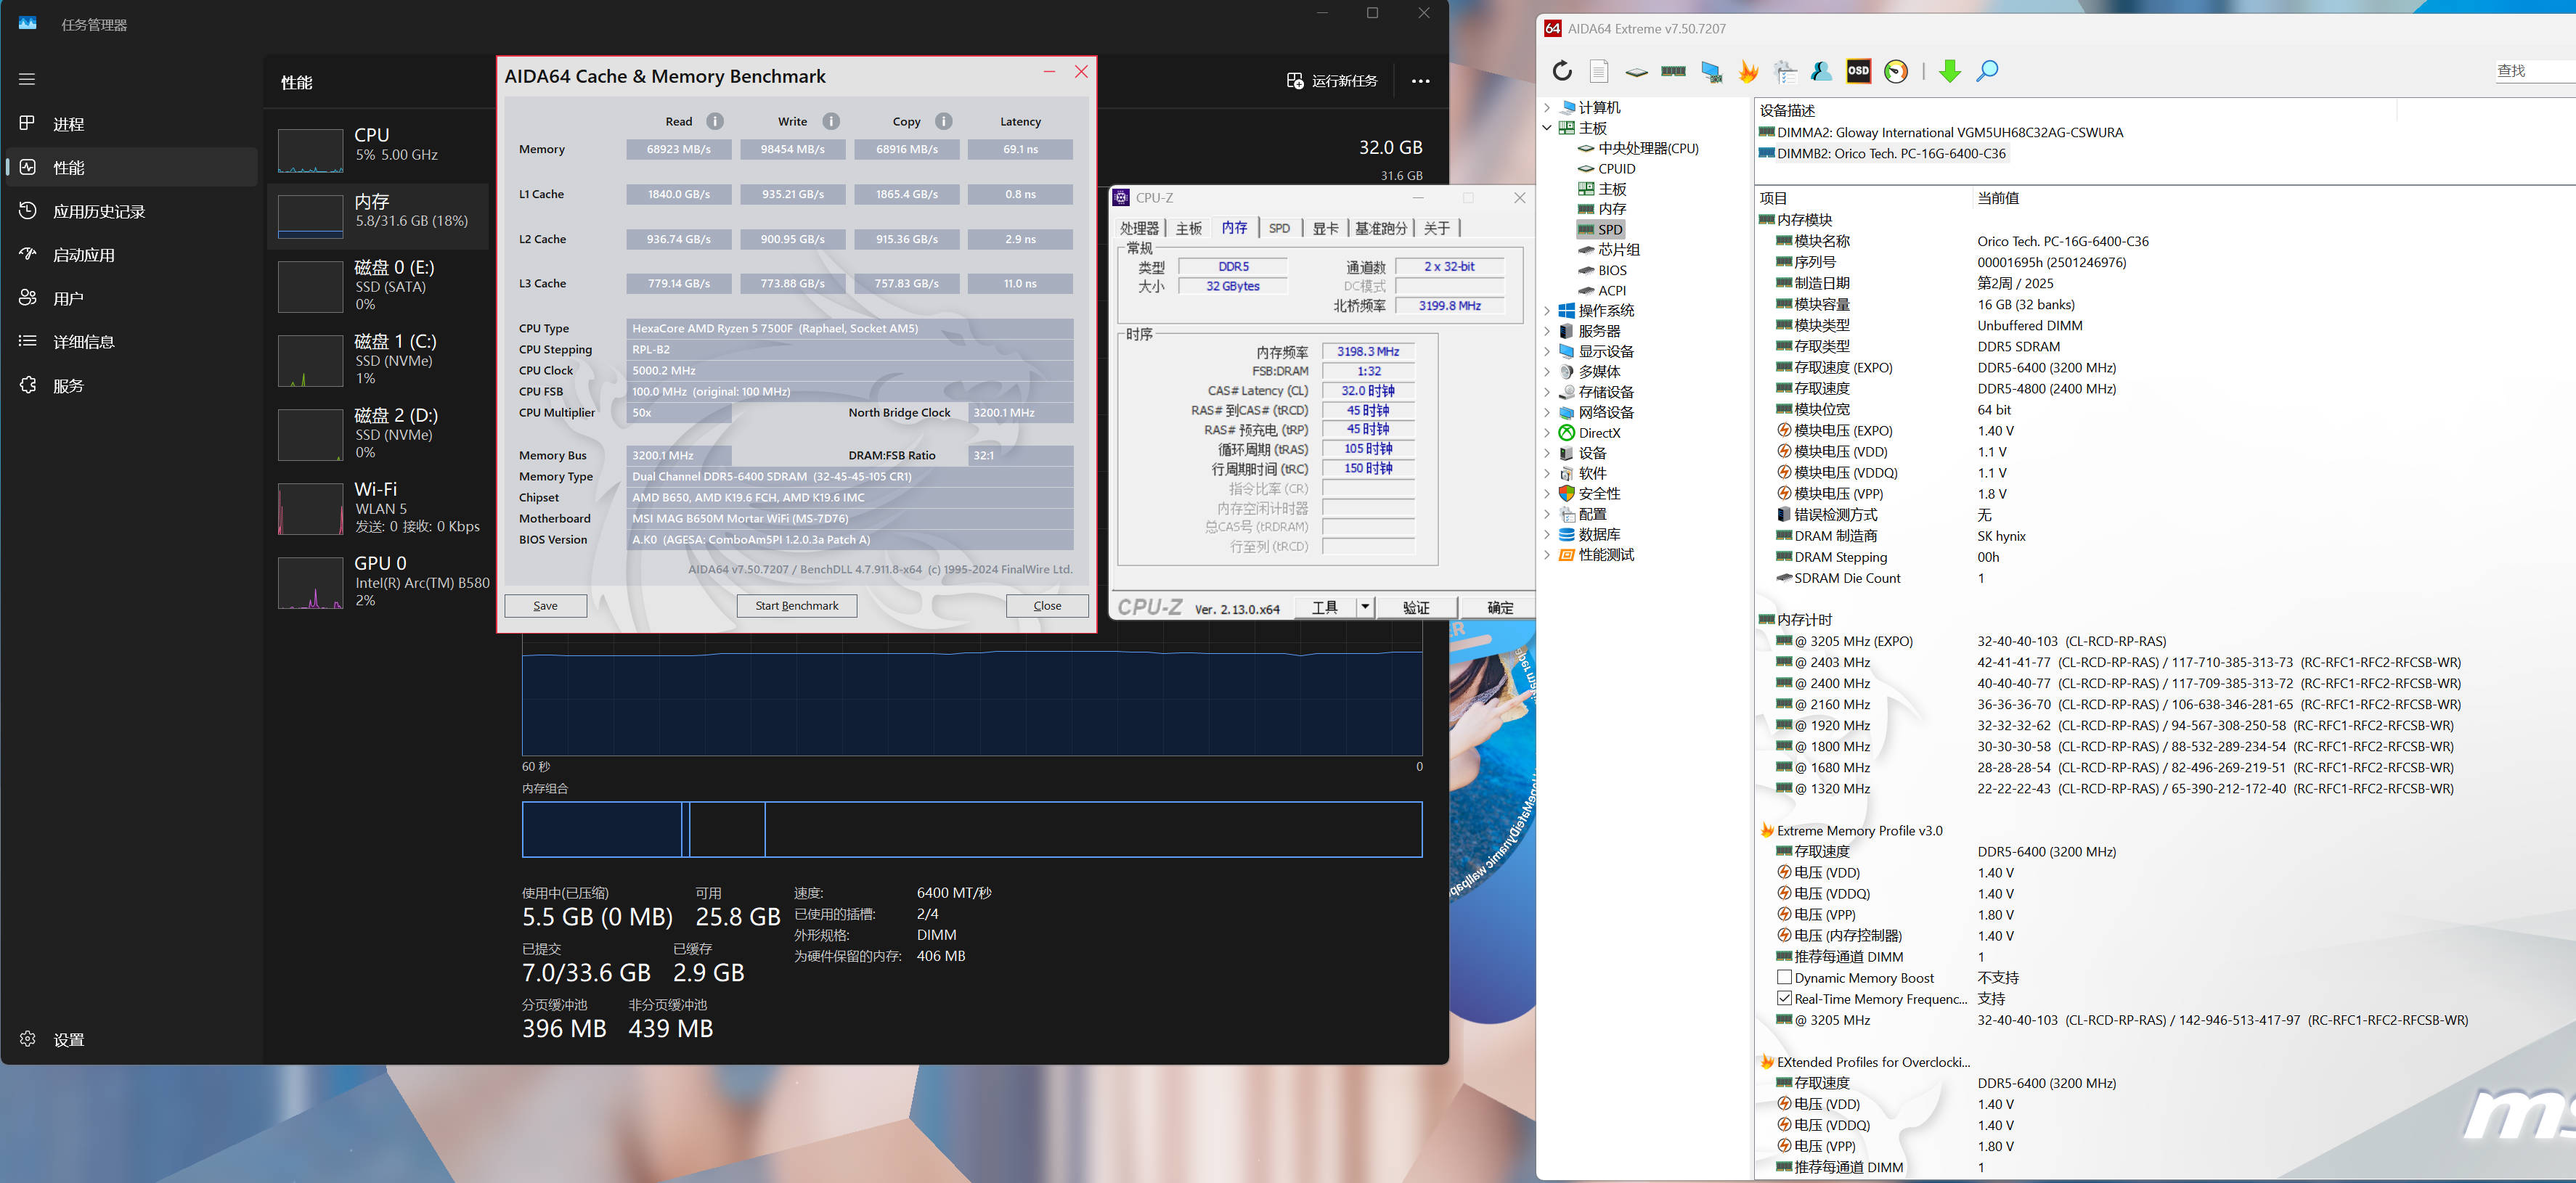This screenshot has width=2576, height=1183.
Task: Toggle the Dynamic Memory Boost checkbox
Action: [1784, 977]
